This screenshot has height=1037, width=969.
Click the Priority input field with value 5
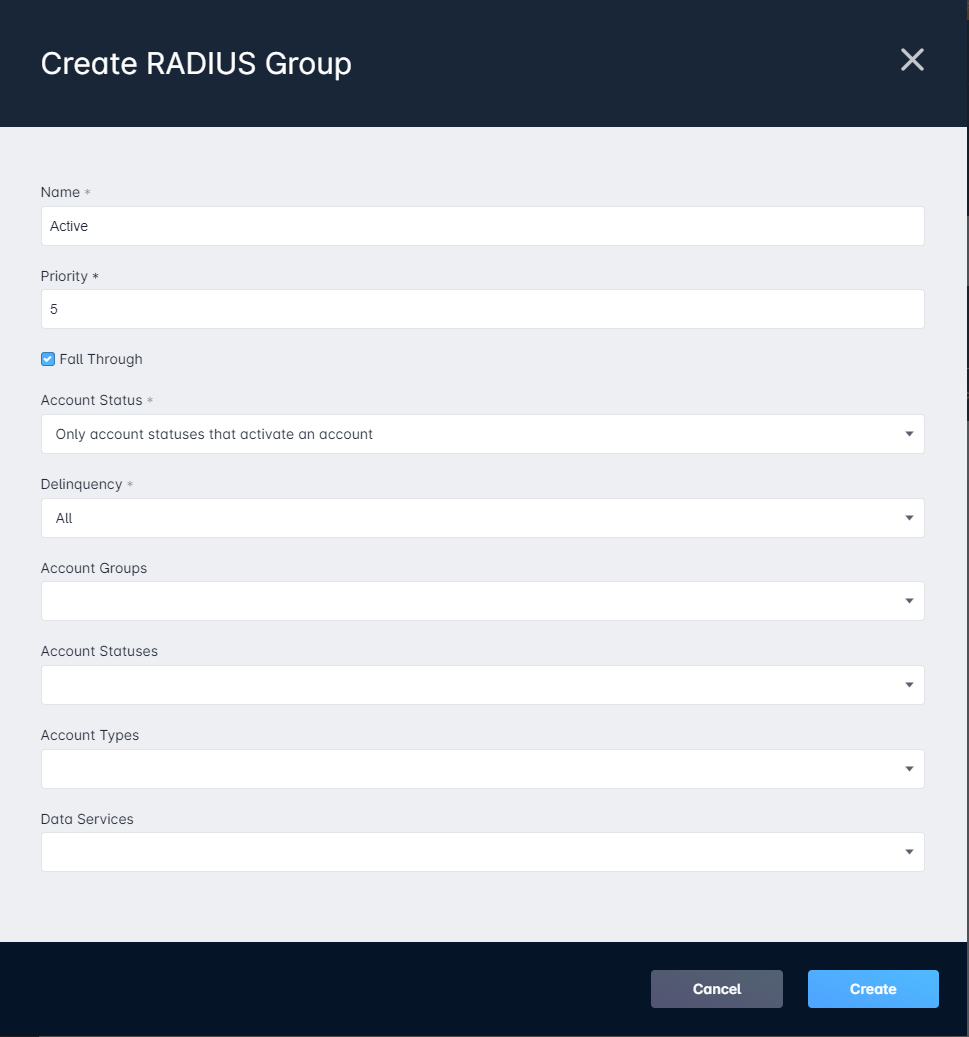pos(482,309)
